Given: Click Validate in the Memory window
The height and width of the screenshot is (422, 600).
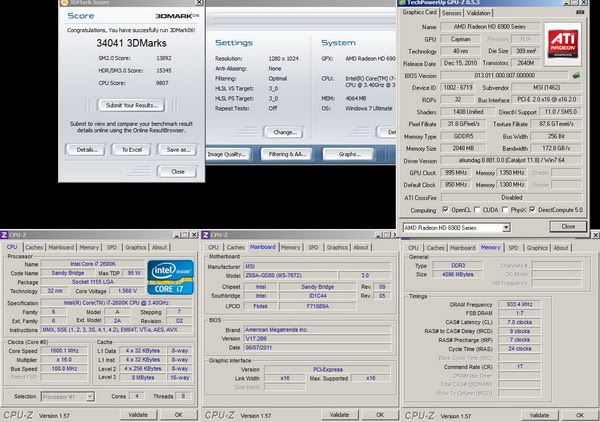Looking at the screenshot, I should point(539,415).
